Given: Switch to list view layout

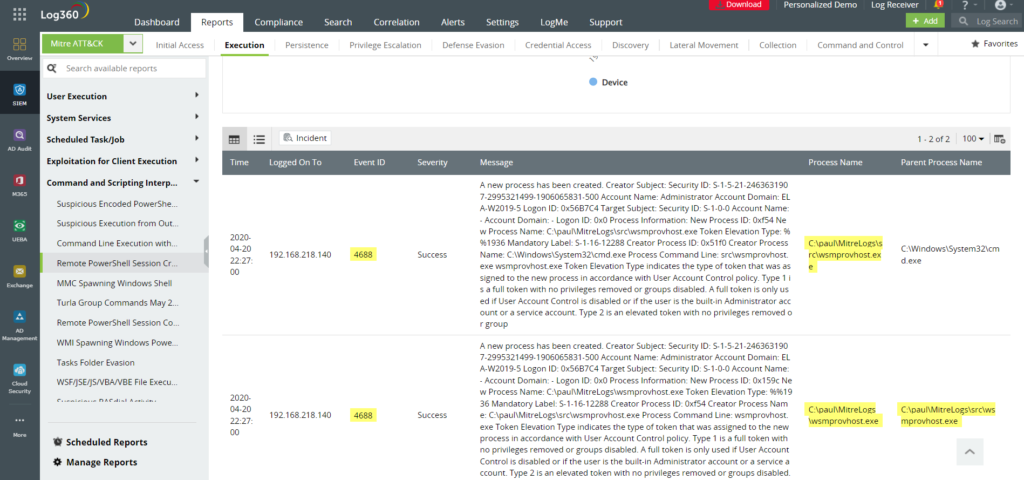Looking at the screenshot, I should point(259,139).
